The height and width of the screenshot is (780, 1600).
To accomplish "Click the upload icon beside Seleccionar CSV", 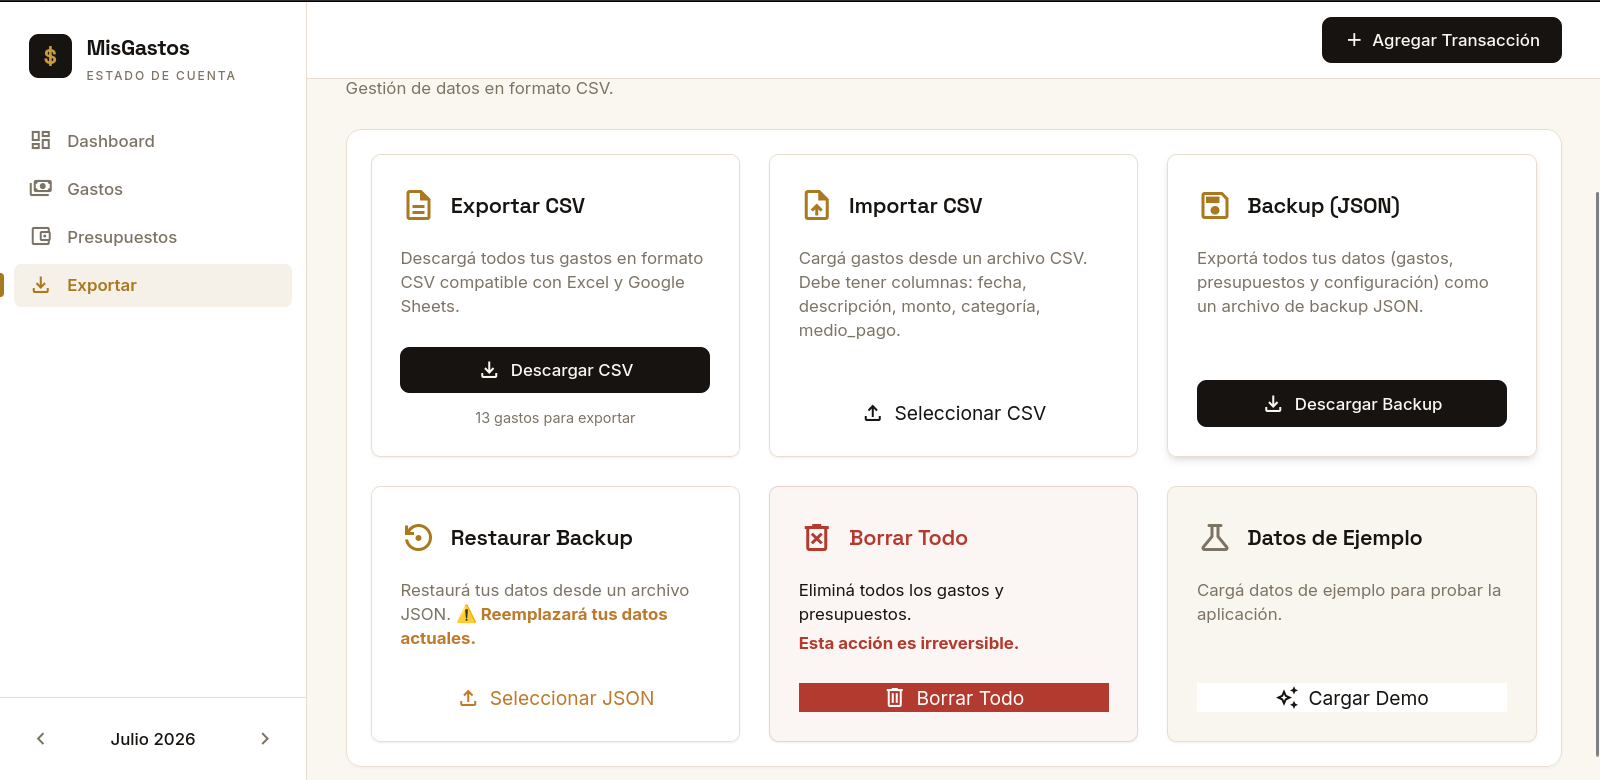I will 873,413.
